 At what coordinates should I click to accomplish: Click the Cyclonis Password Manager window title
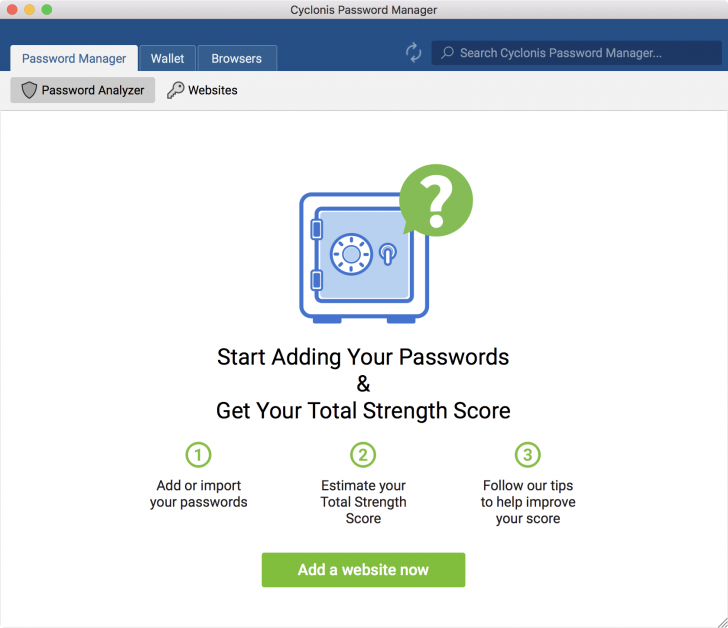[x=364, y=10]
